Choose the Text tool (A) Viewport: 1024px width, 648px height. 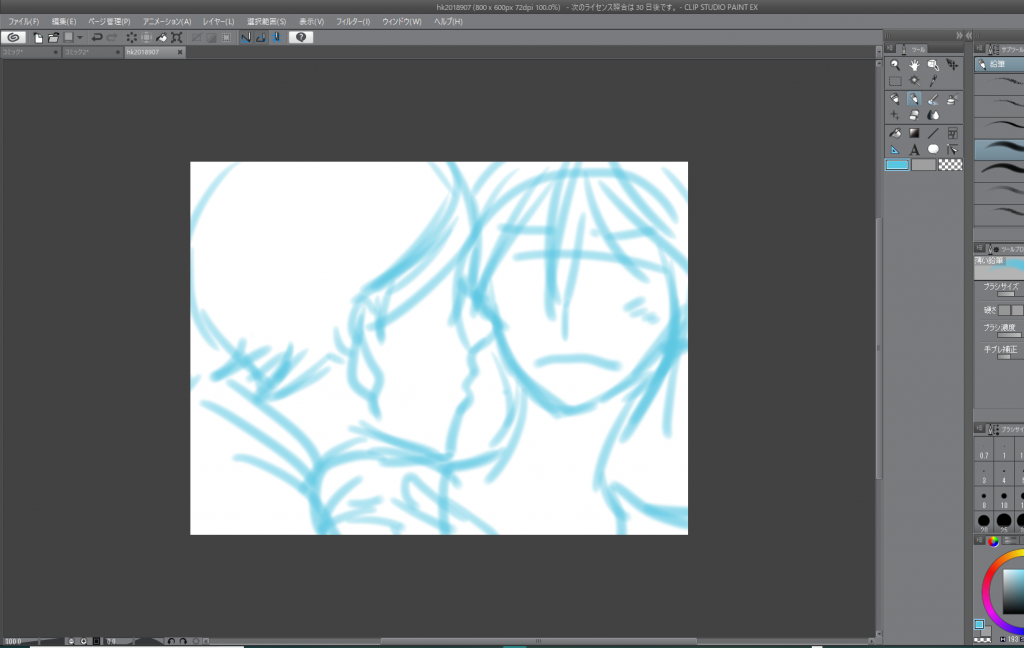coord(914,149)
